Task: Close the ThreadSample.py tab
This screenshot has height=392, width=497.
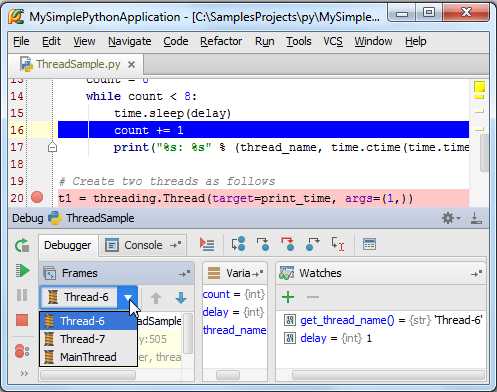Action: click(132, 64)
